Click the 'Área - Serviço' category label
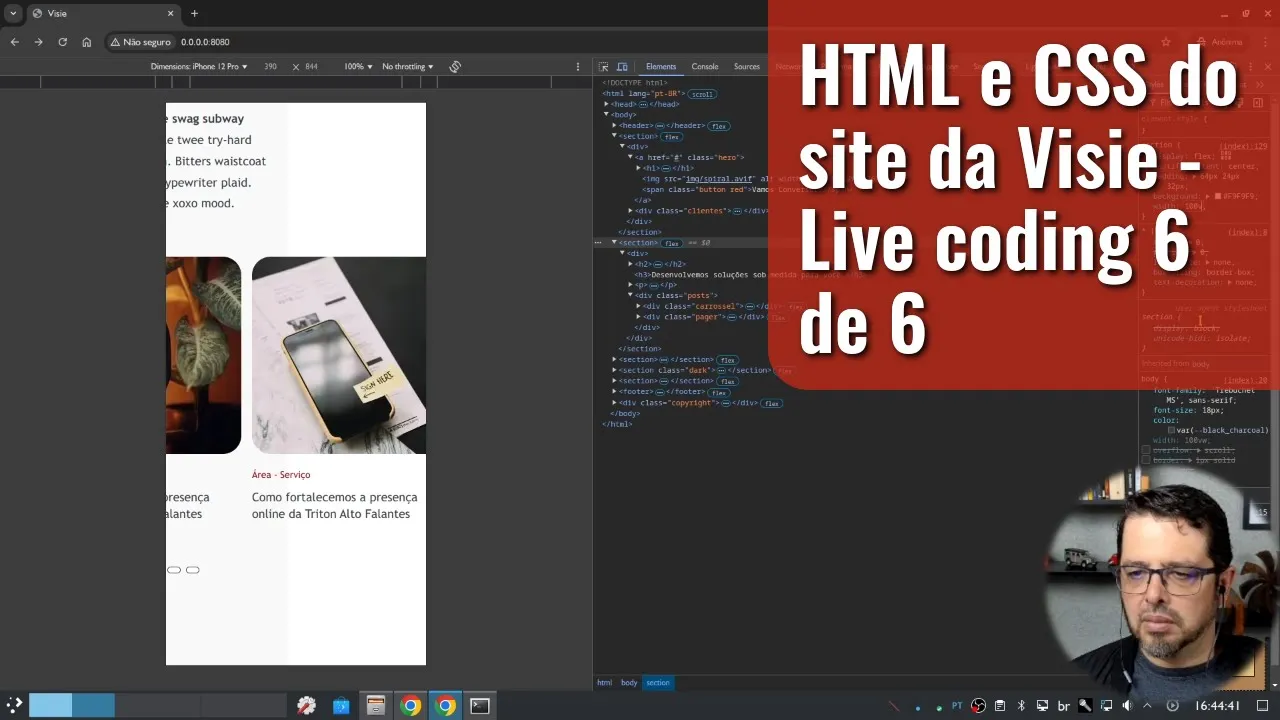This screenshot has height=720, width=1280. 281,475
